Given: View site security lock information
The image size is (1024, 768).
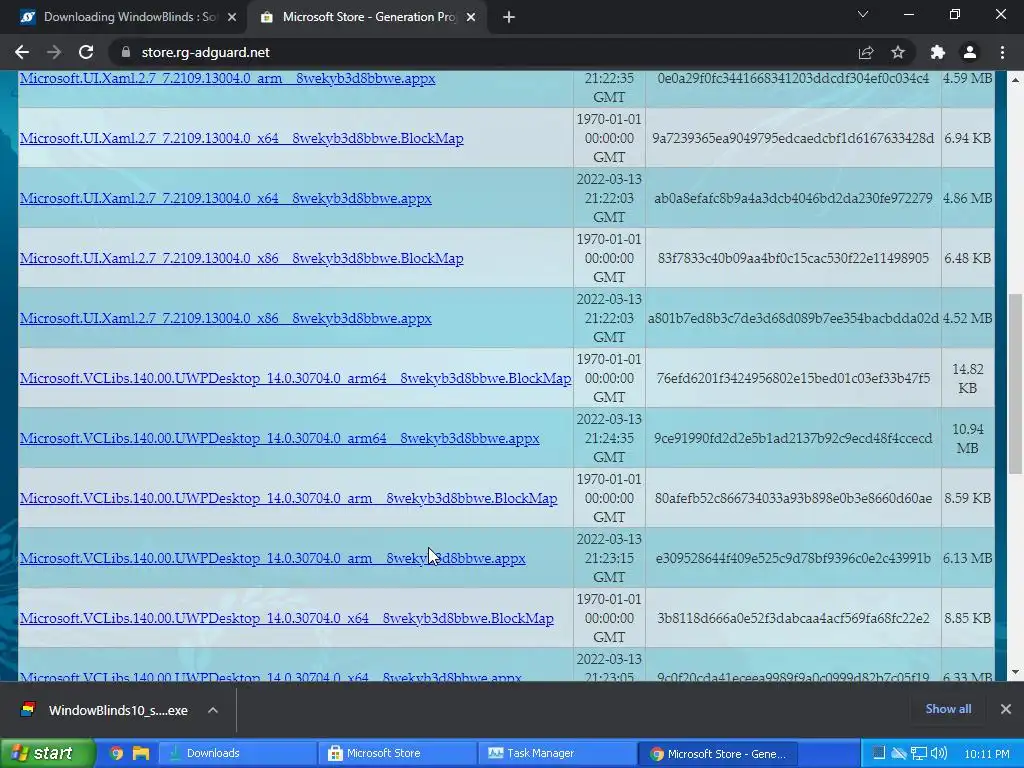Looking at the screenshot, I should (126, 52).
